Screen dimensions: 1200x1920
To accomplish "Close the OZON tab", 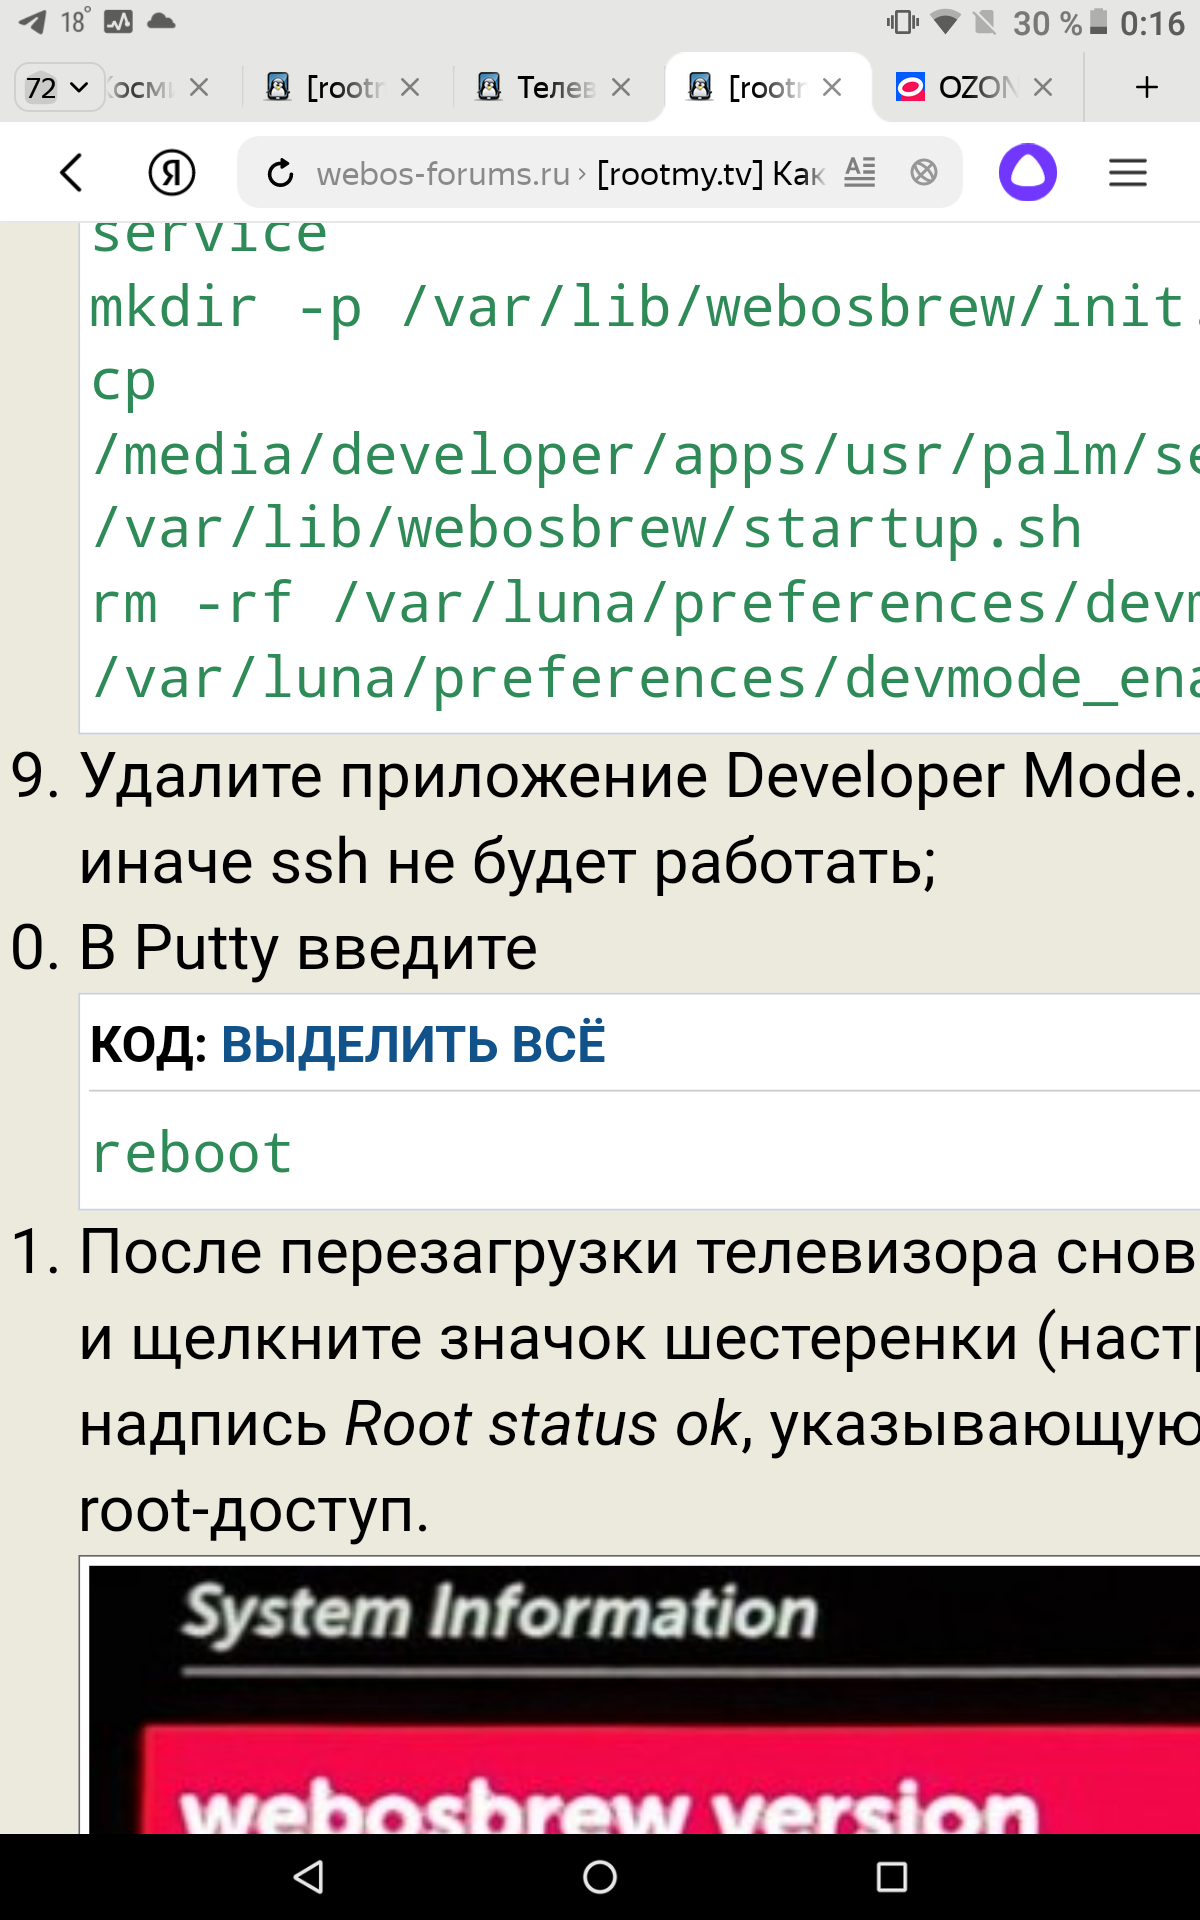I will coord(1043,88).
